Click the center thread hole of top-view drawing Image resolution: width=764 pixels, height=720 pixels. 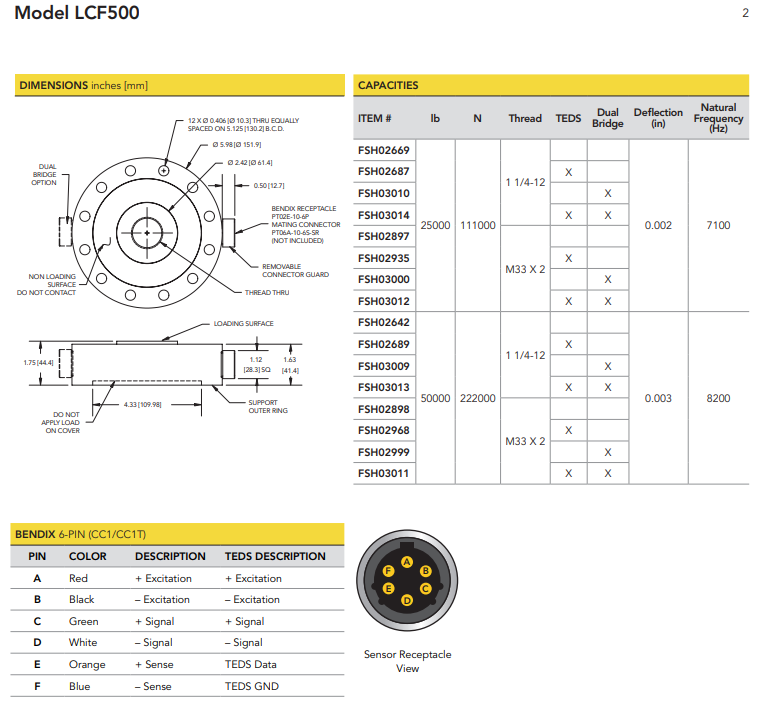[x=147, y=233]
